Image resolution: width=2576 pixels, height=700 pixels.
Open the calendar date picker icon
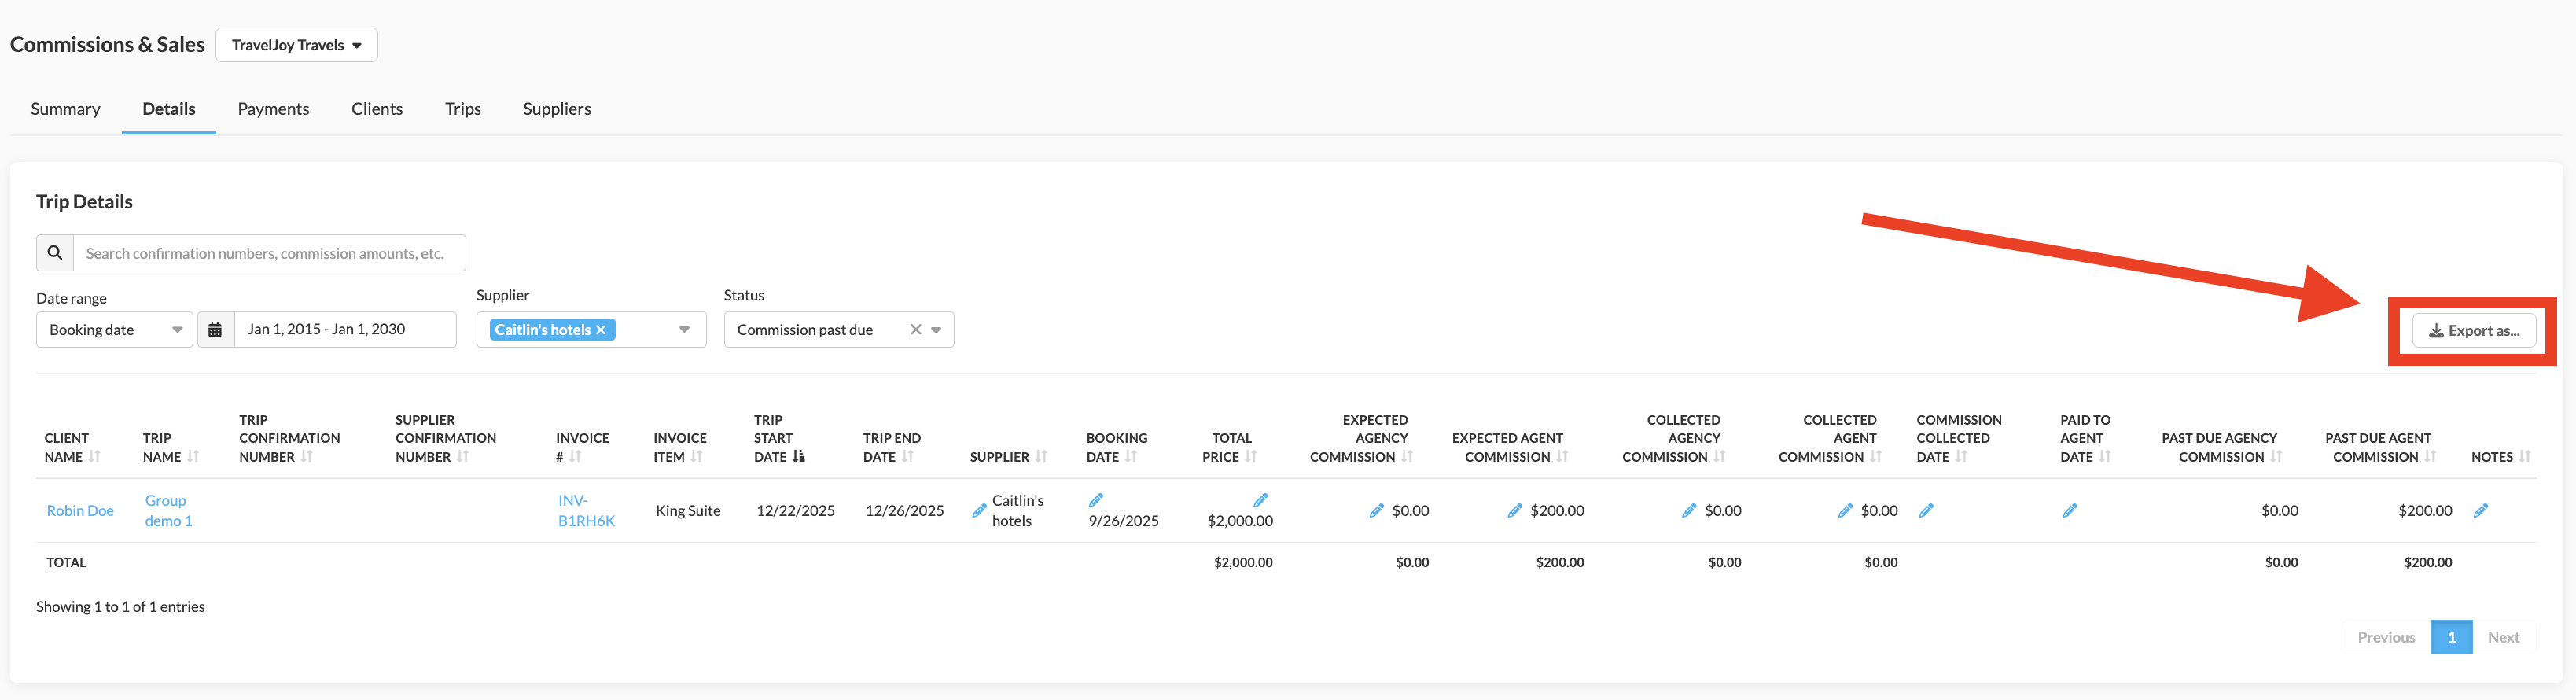[x=215, y=330]
